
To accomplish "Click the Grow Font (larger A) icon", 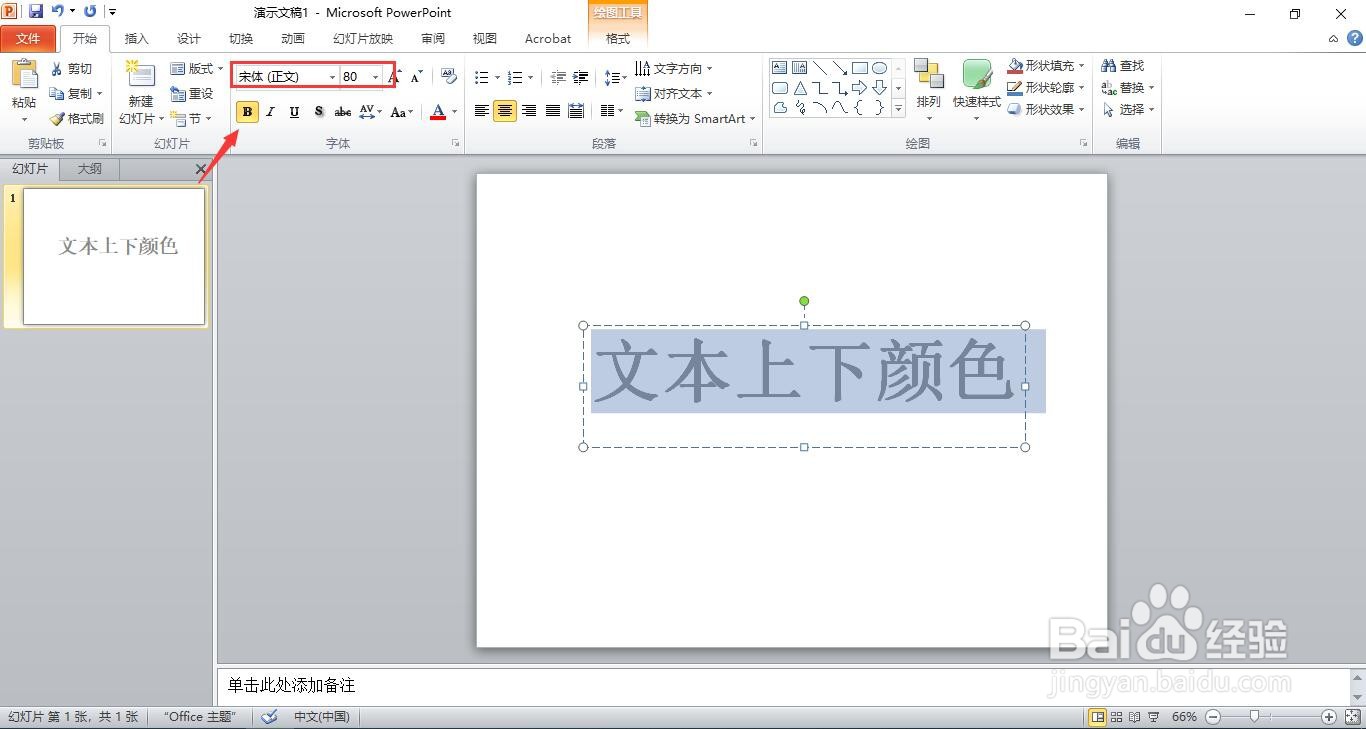I will [x=397, y=76].
